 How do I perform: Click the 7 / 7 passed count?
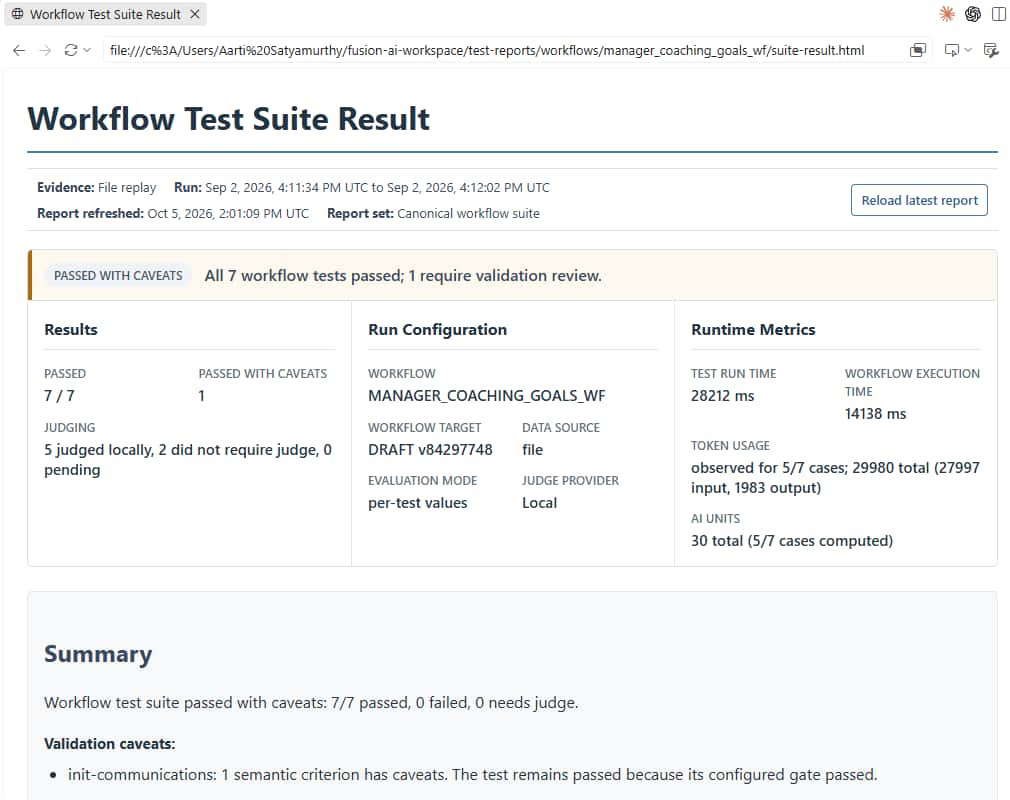pyautogui.click(x=59, y=395)
